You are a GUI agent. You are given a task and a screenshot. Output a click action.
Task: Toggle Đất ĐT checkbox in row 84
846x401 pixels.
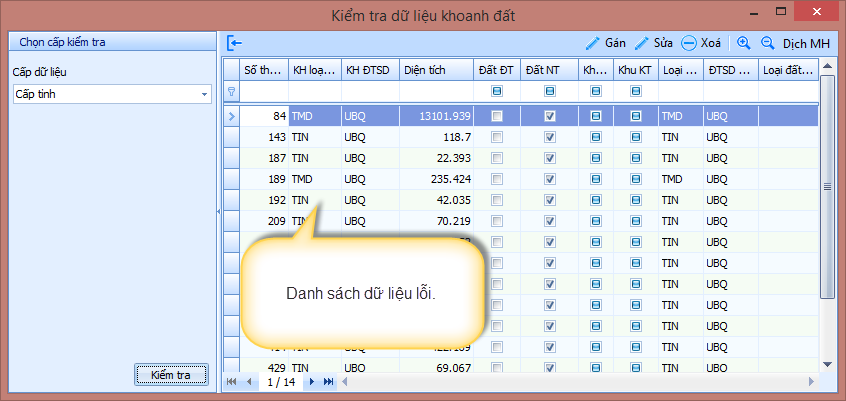[497, 116]
